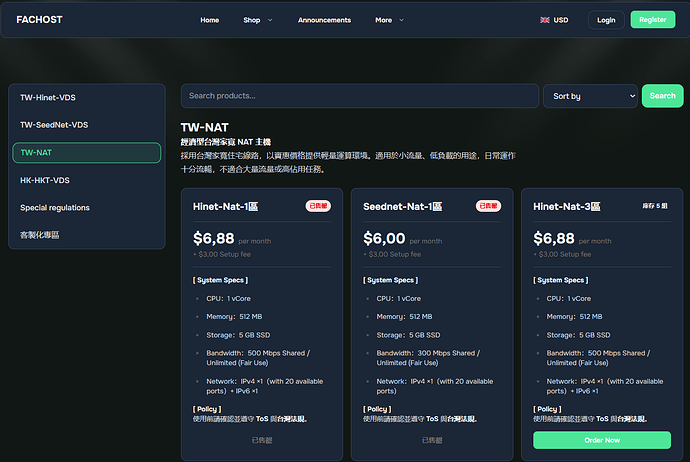Screen dimensions: 690x462
Task: Select the TW-NAT category
Action: [x=87, y=153]
